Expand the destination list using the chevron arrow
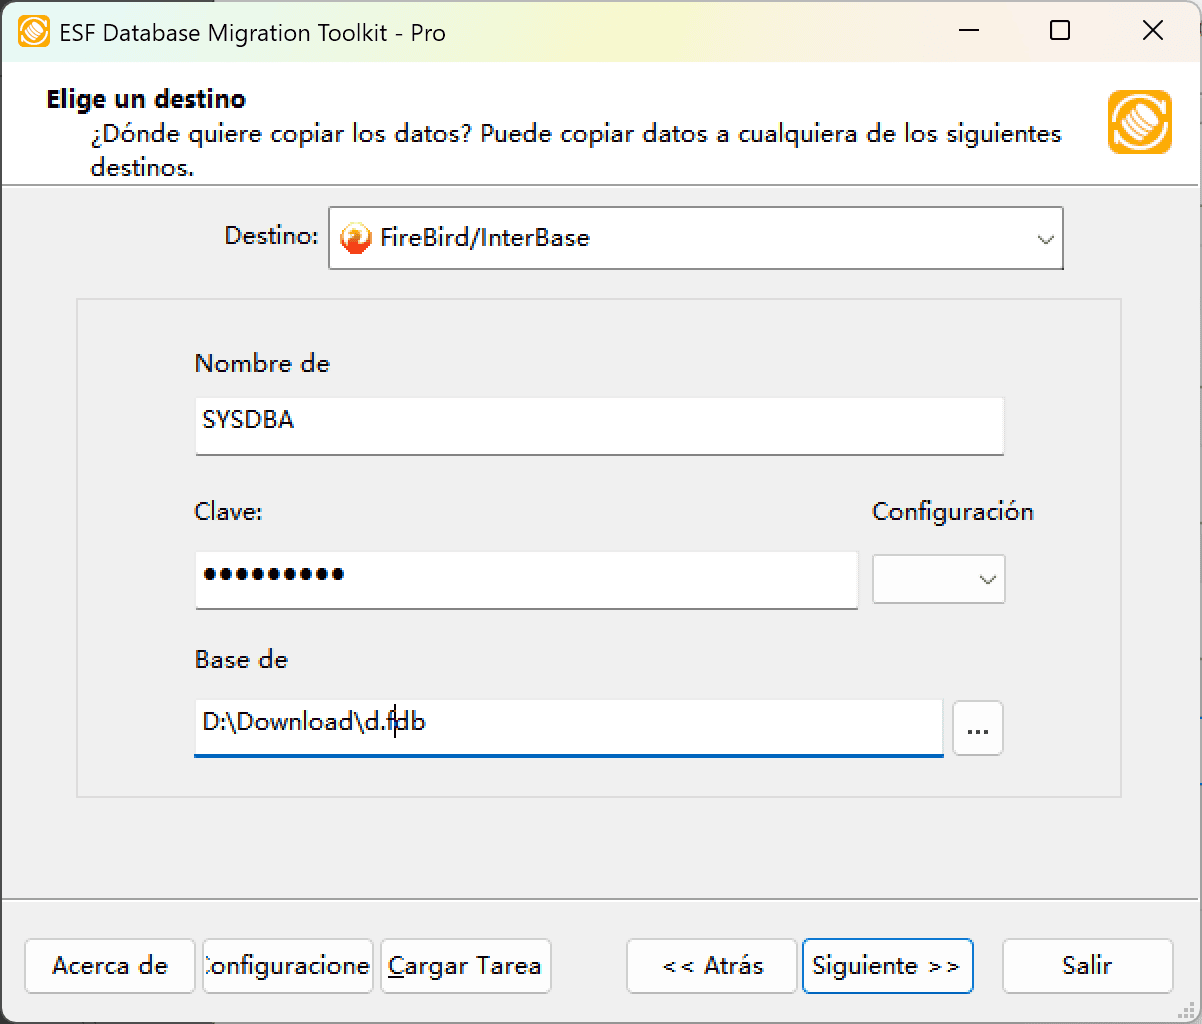 coord(1046,238)
